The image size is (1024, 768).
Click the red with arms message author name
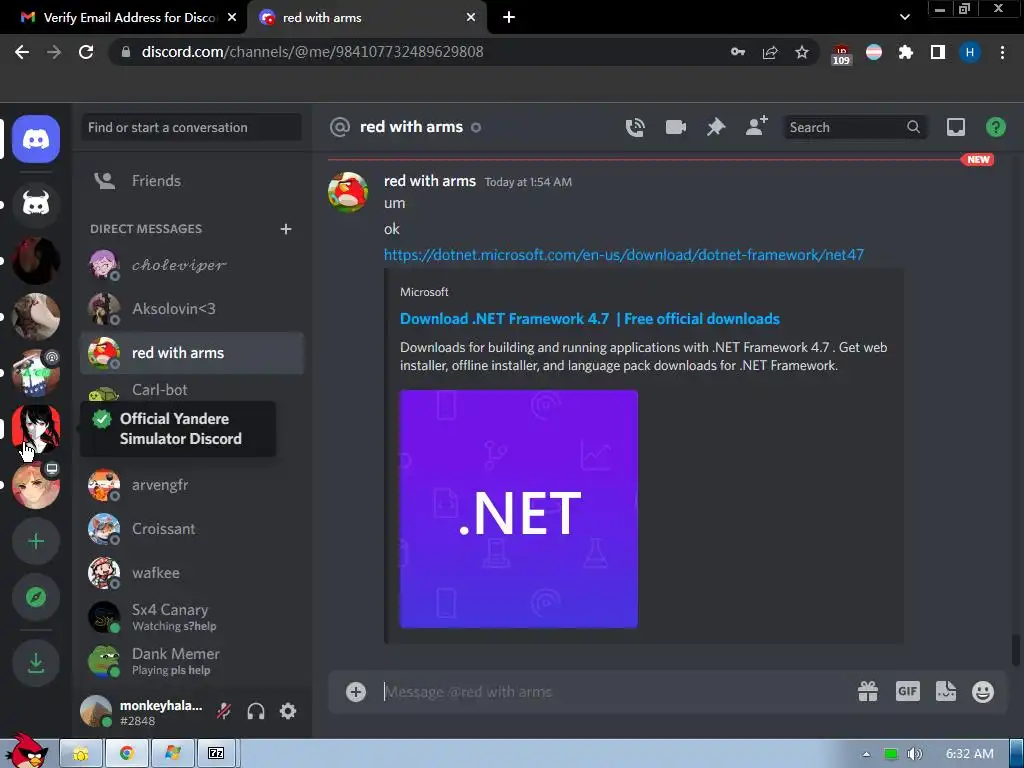coord(430,181)
